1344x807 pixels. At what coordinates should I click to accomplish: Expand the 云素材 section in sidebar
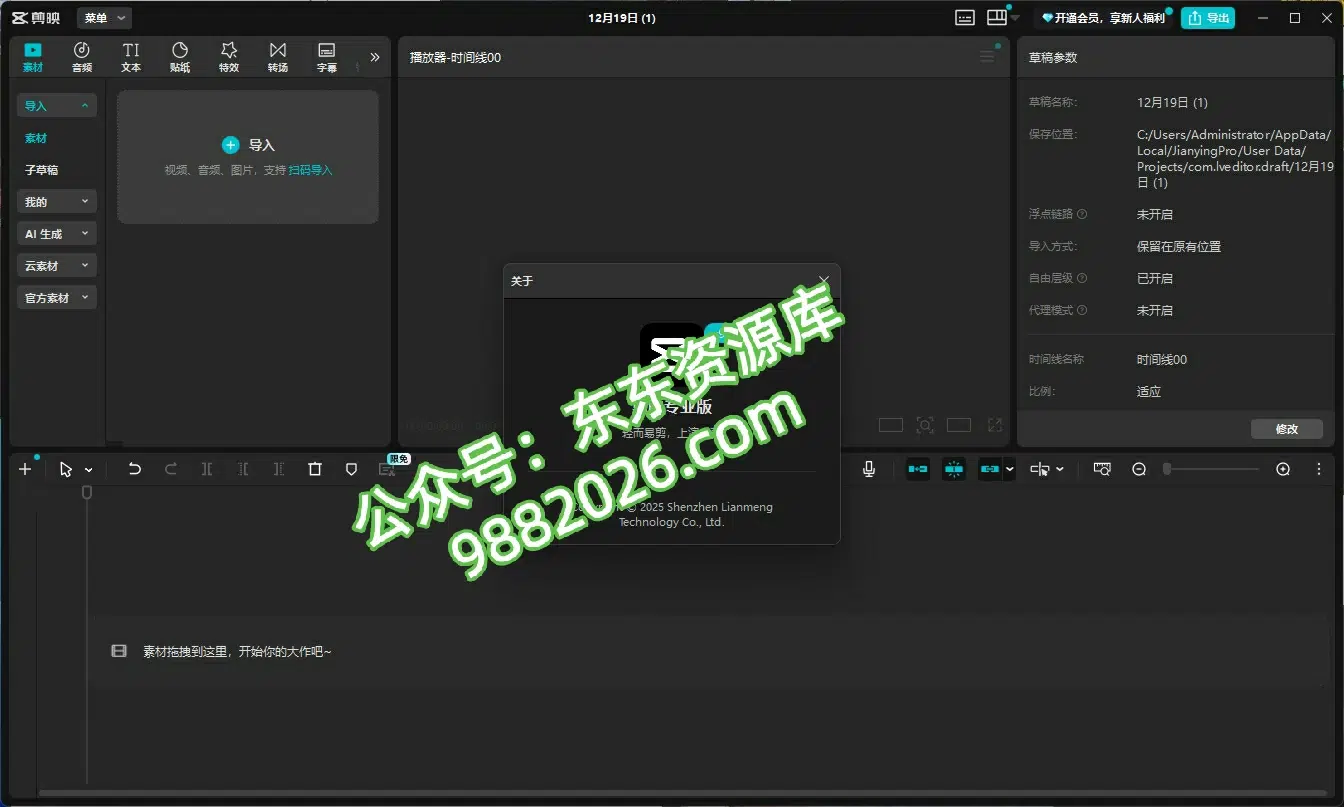[57, 266]
